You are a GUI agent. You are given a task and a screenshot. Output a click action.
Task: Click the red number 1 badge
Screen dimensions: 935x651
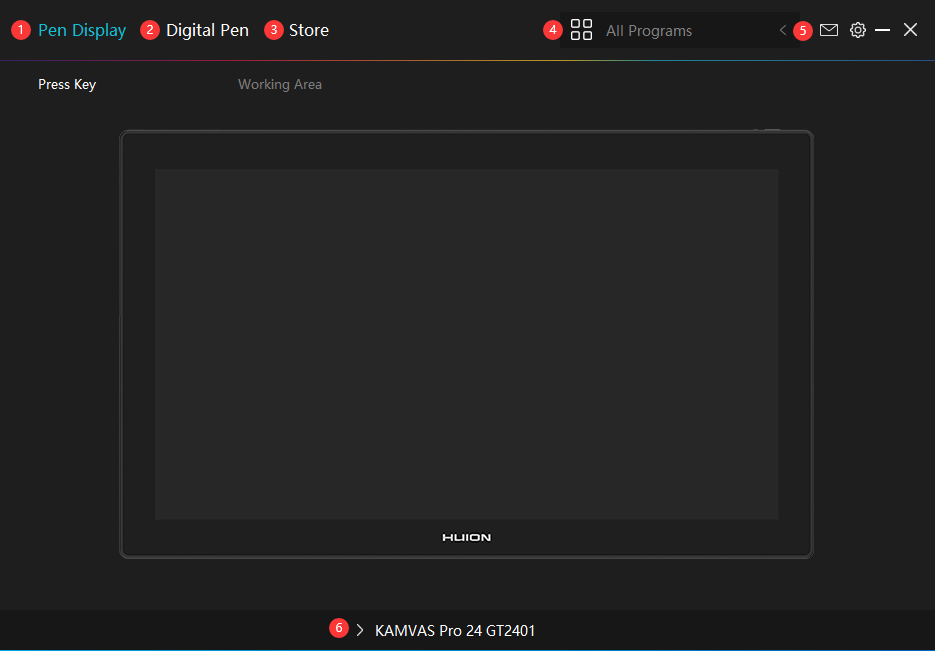pyautogui.click(x=21, y=30)
